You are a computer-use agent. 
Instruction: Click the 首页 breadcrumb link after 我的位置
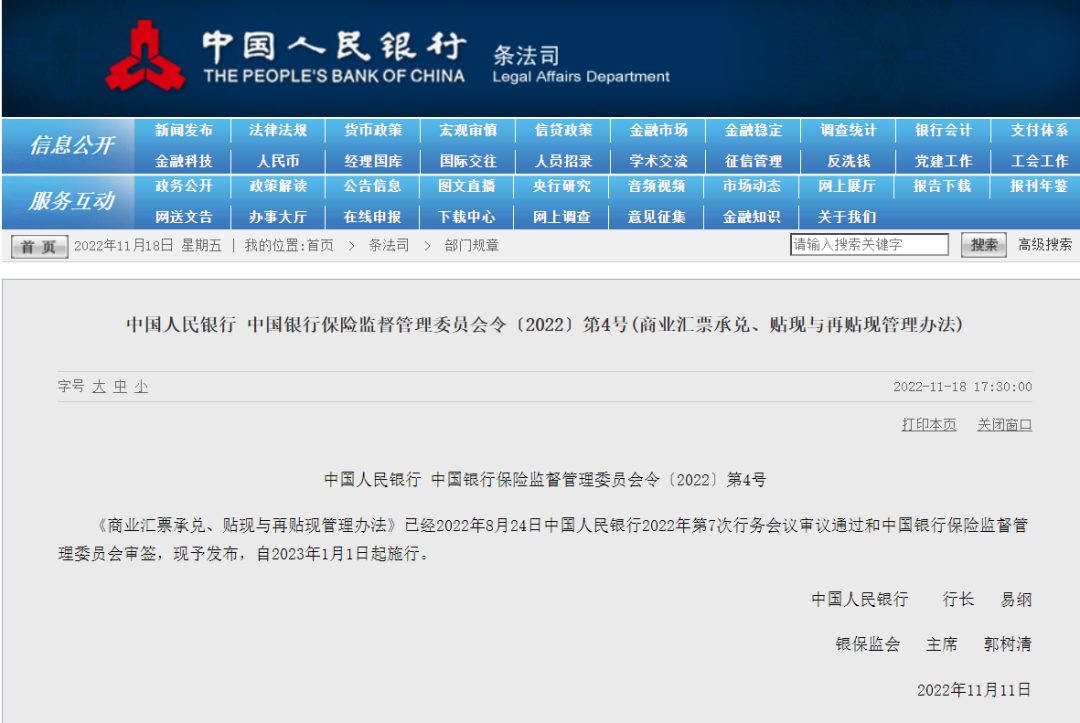coord(320,245)
